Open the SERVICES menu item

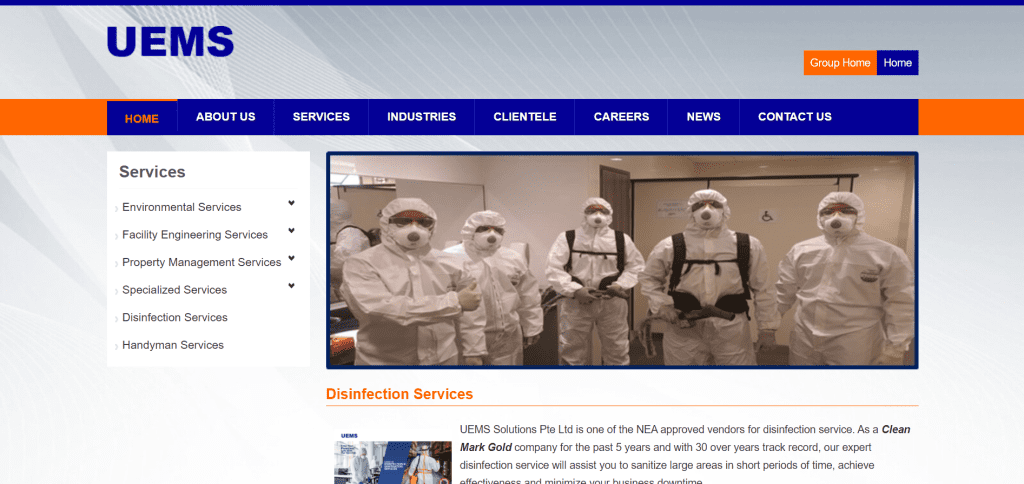pos(321,117)
